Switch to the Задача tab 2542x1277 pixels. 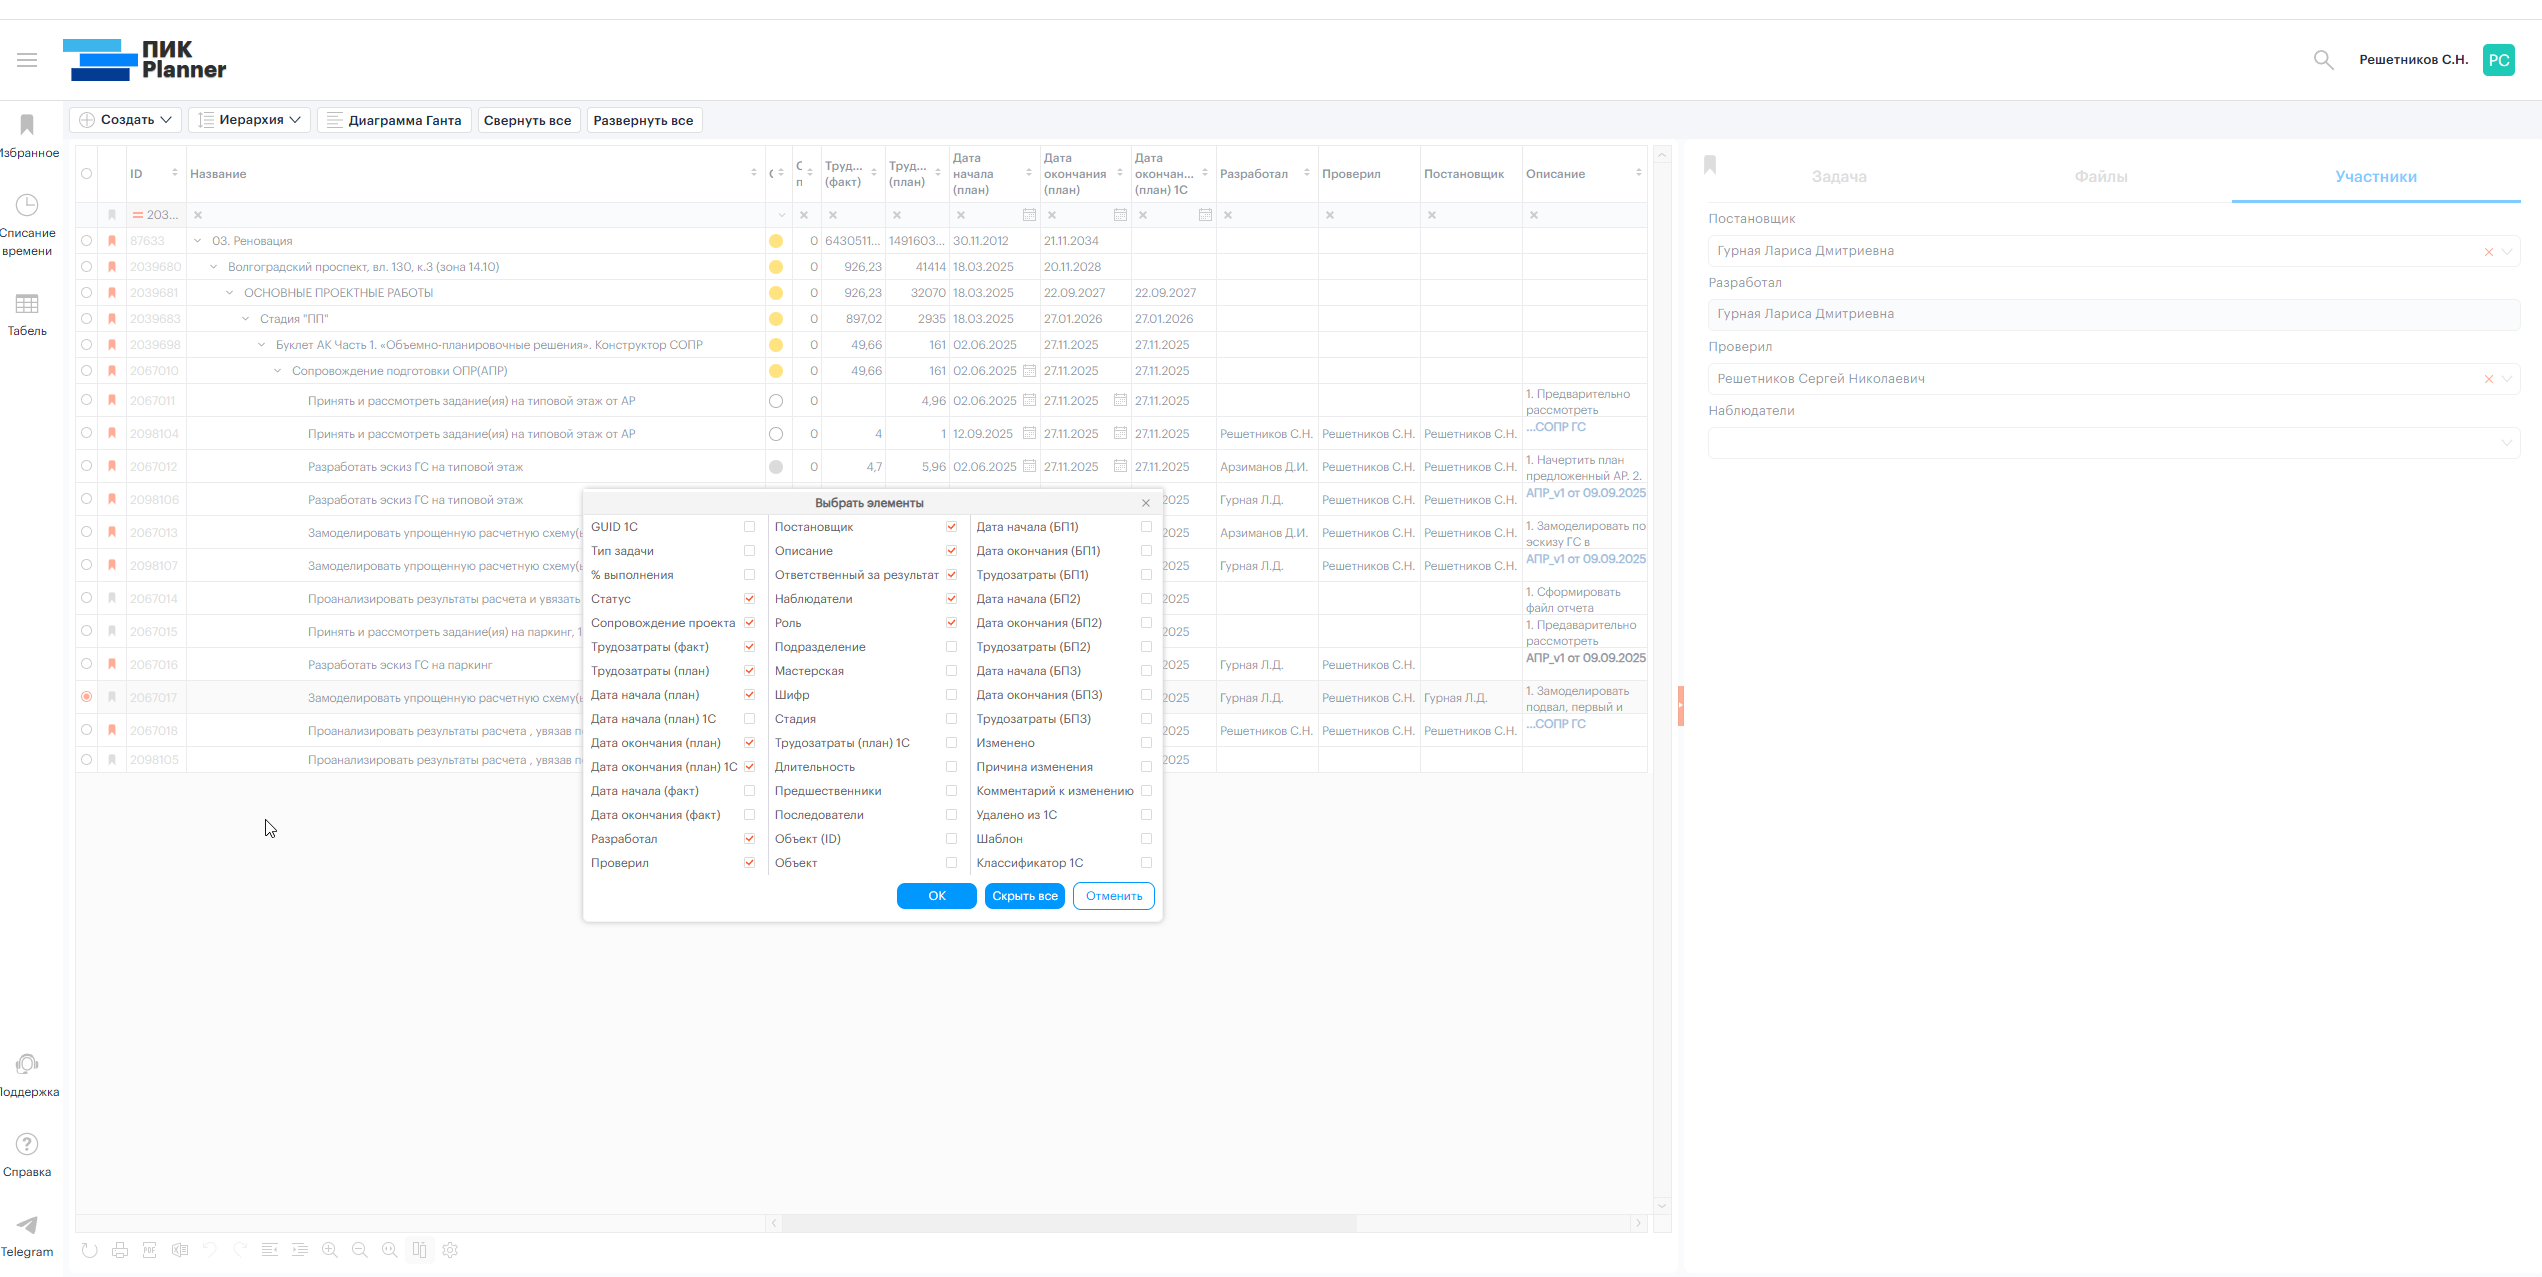click(x=1839, y=177)
